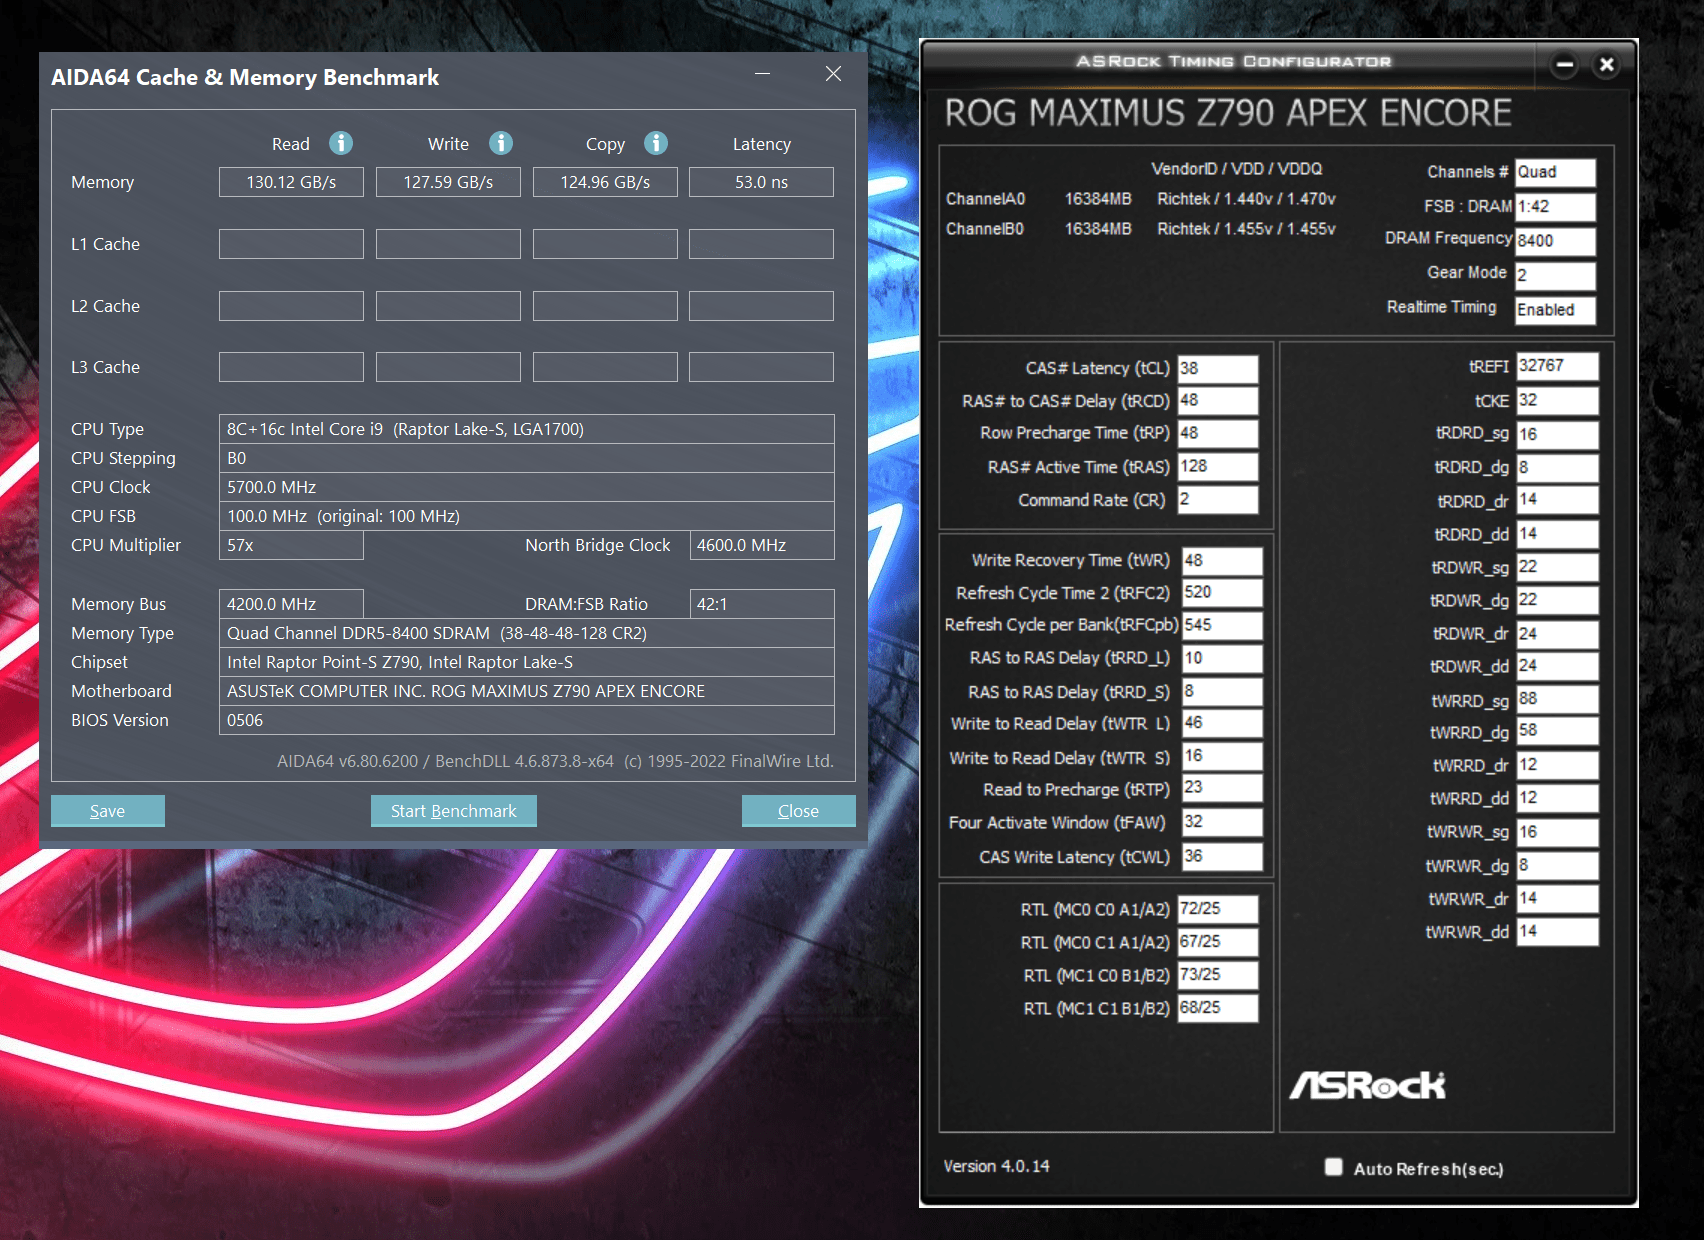
Task: Click the tWTR_L field showing 46
Action: 1222,723
